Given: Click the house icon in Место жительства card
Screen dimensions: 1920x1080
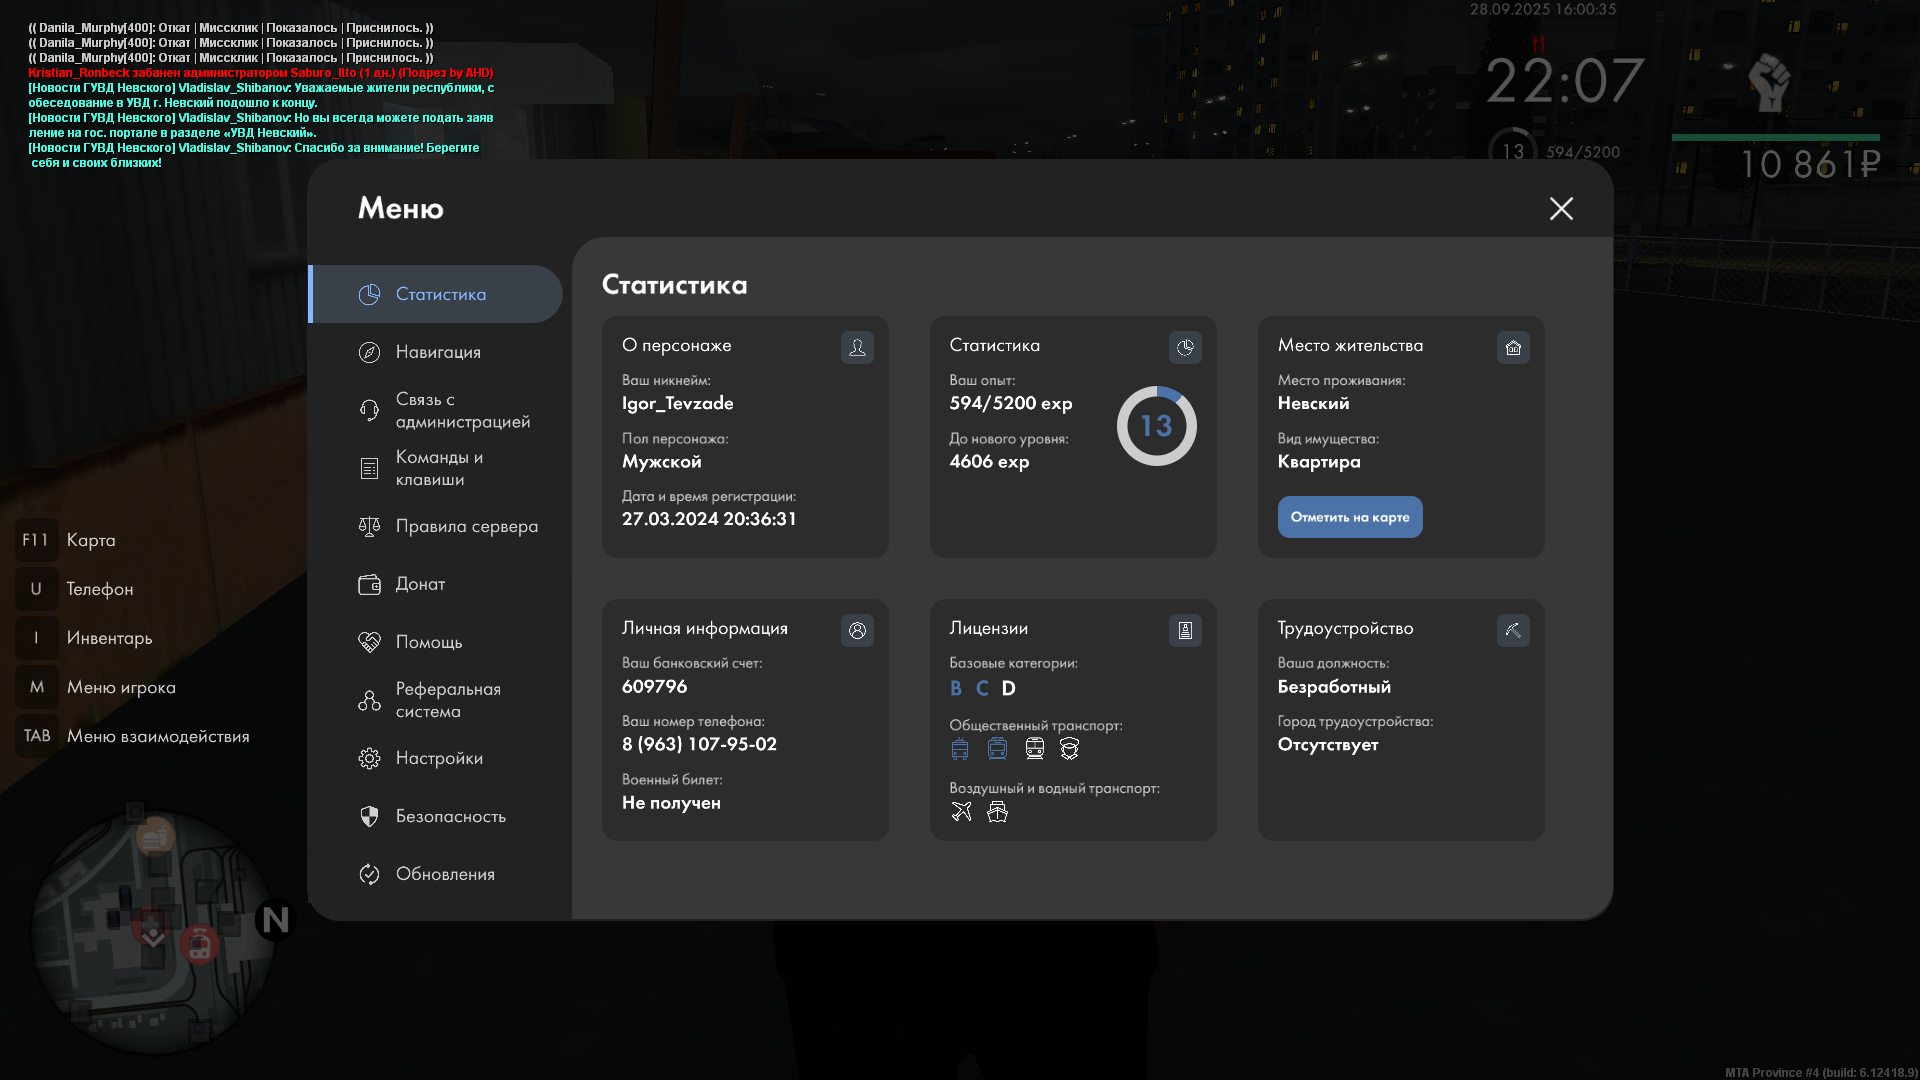Looking at the screenshot, I should [1513, 347].
